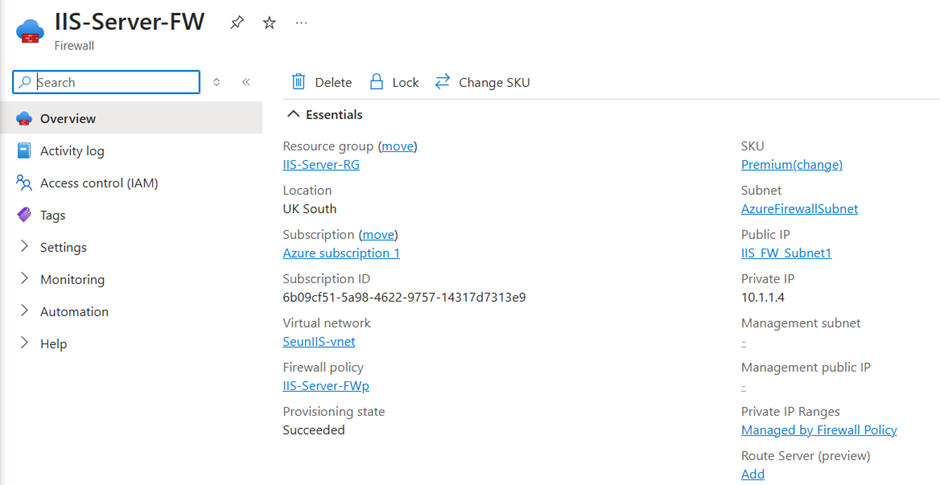Open Access control (IAM) menu item

[x=99, y=183]
